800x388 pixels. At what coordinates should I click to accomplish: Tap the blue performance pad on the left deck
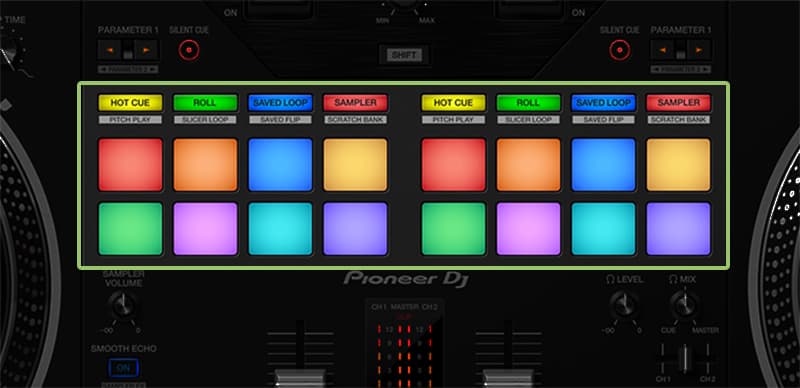coord(280,165)
